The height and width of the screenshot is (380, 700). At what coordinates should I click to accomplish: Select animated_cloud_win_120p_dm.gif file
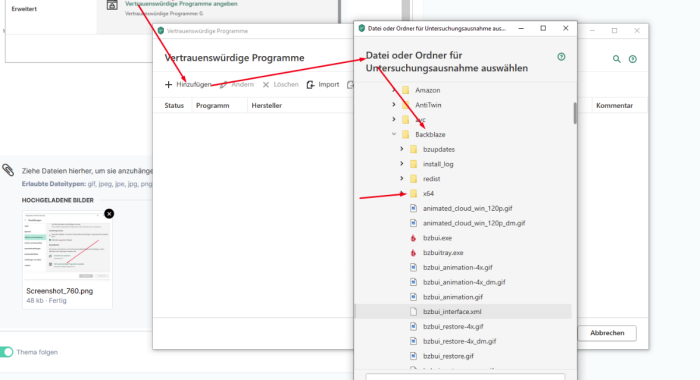tap(474, 223)
